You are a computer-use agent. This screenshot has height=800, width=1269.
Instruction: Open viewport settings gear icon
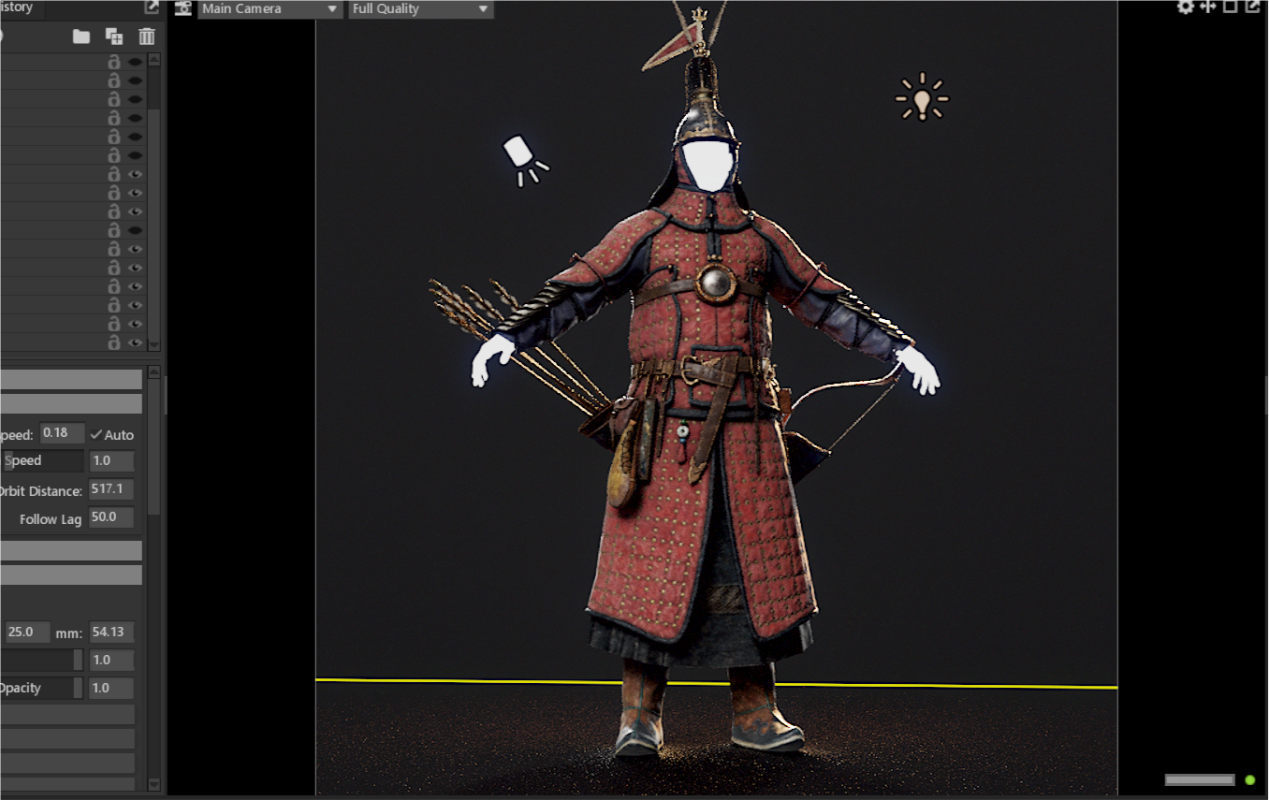coord(1185,7)
